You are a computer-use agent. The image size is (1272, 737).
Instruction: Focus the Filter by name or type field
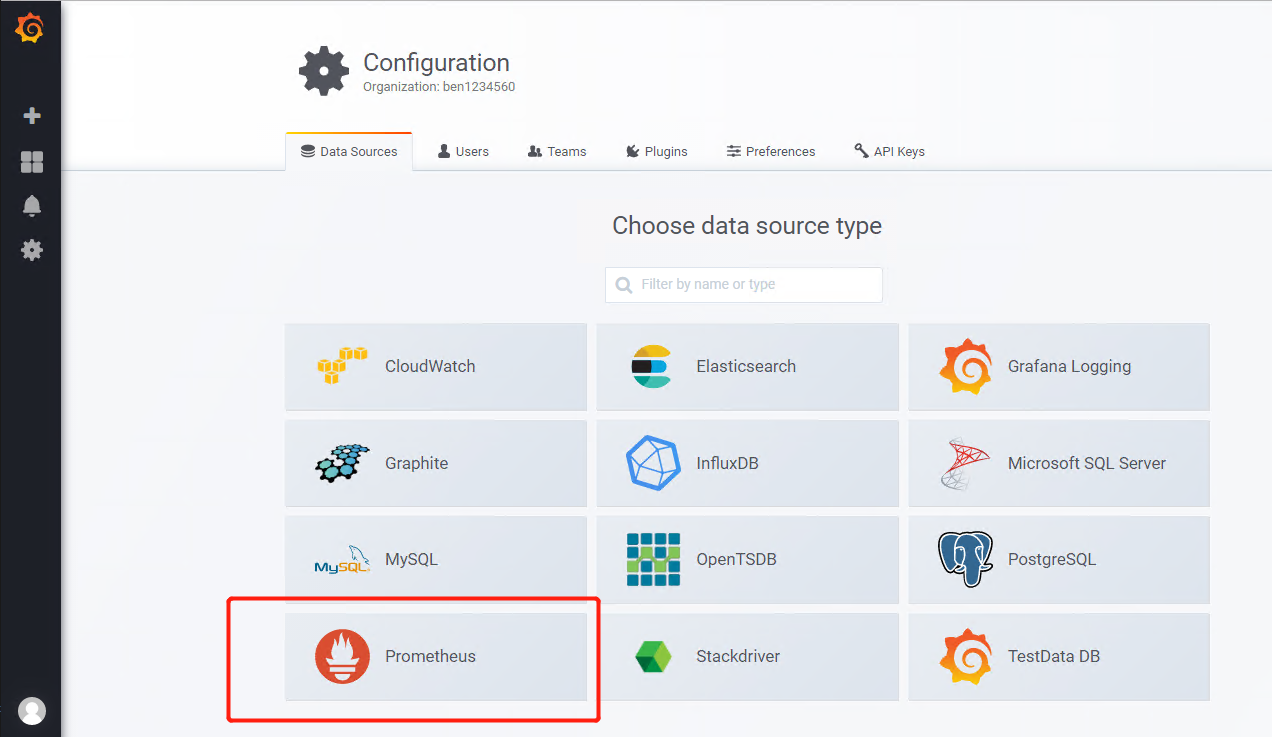pyautogui.click(x=744, y=285)
